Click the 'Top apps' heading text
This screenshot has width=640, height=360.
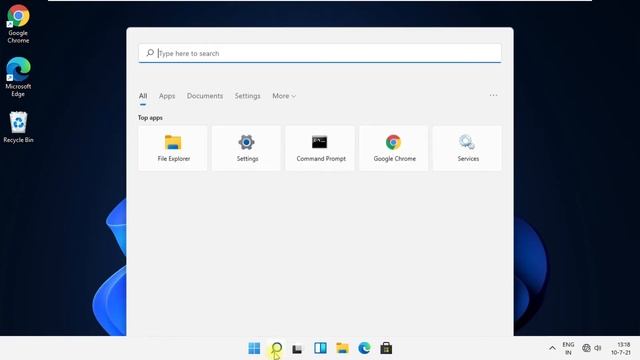point(150,118)
